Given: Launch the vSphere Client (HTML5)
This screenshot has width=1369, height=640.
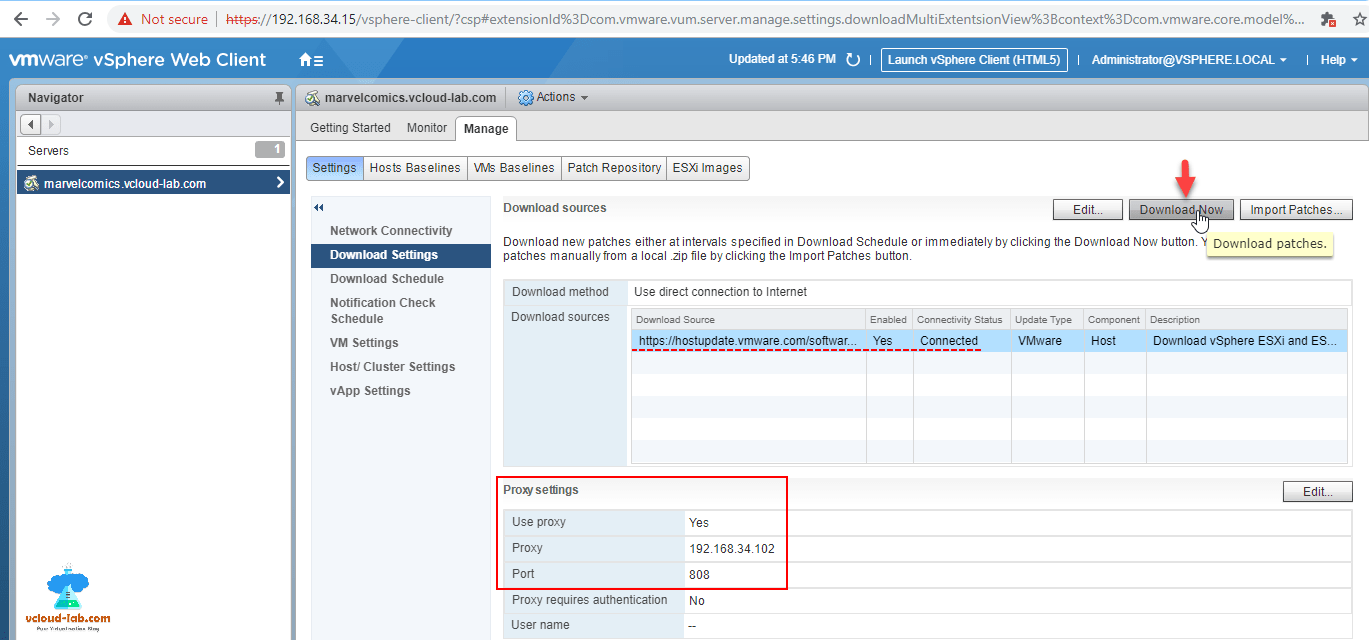Looking at the screenshot, I should pyautogui.click(x=973, y=59).
